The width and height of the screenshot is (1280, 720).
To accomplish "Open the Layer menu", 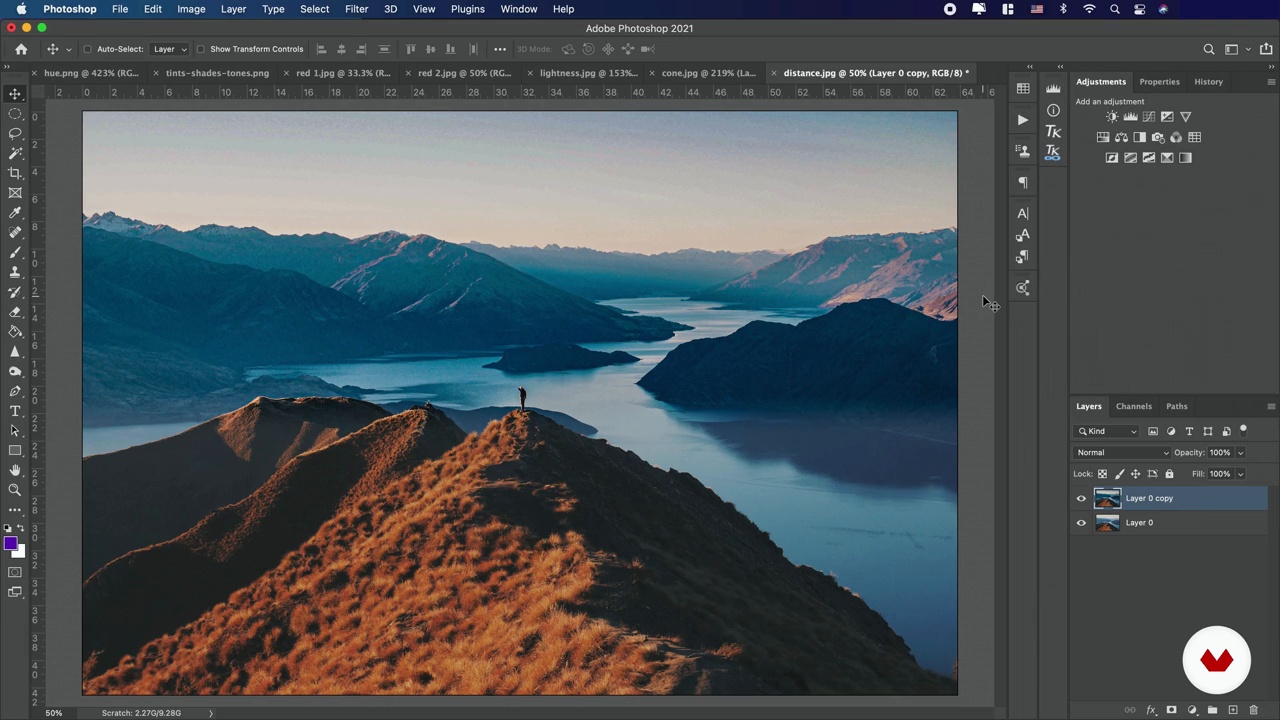I will coord(233,9).
